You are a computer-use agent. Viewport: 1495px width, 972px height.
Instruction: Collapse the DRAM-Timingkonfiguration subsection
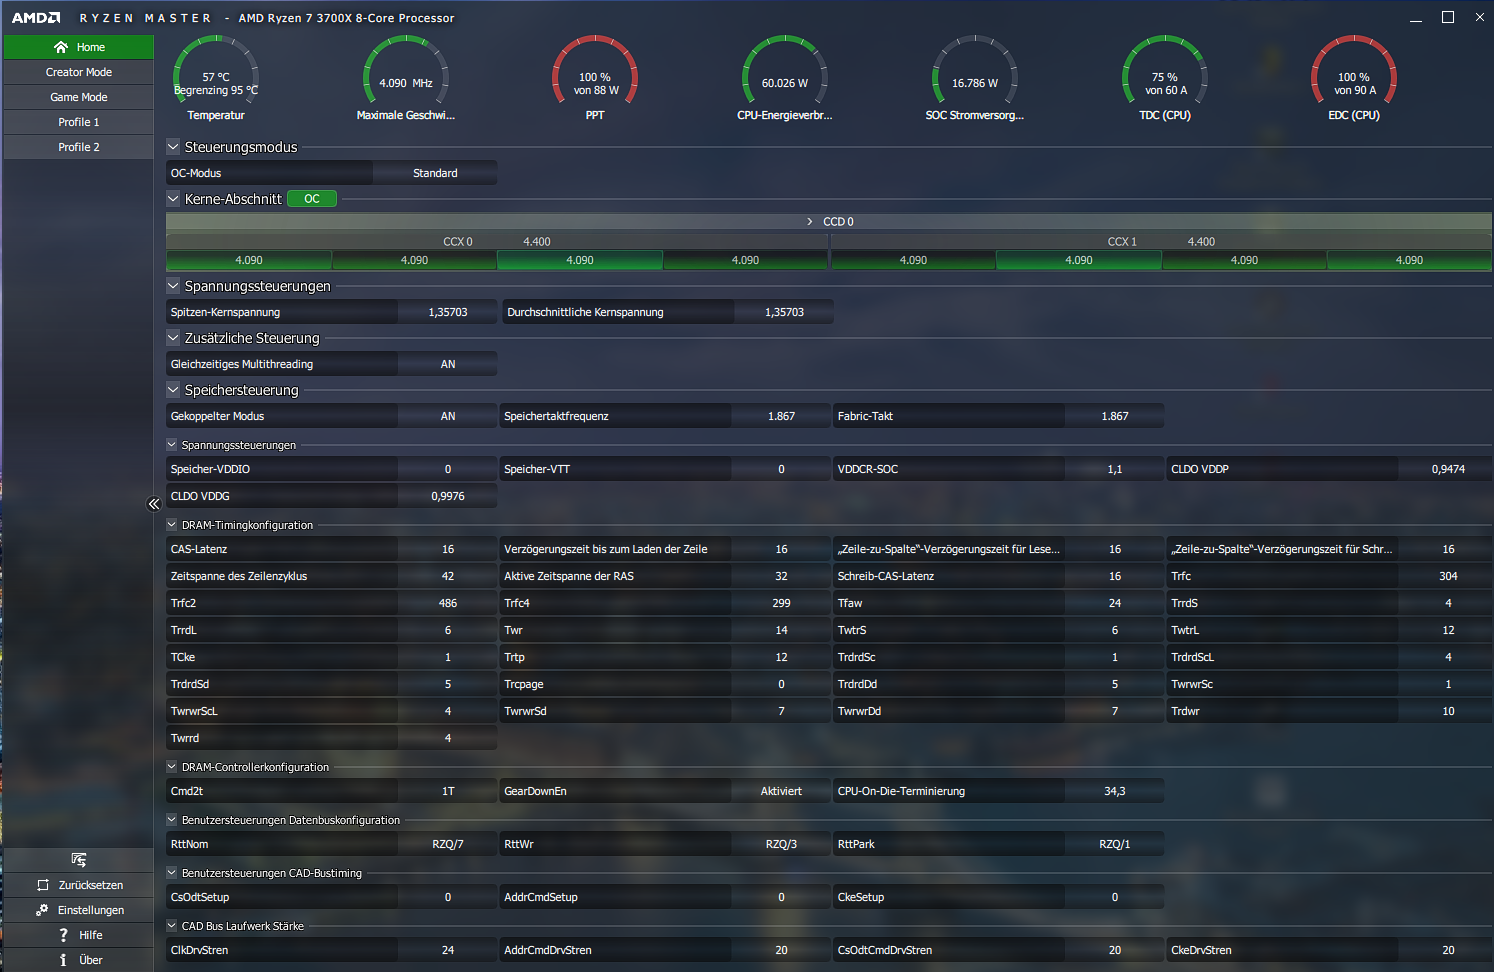(x=172, y=525)
